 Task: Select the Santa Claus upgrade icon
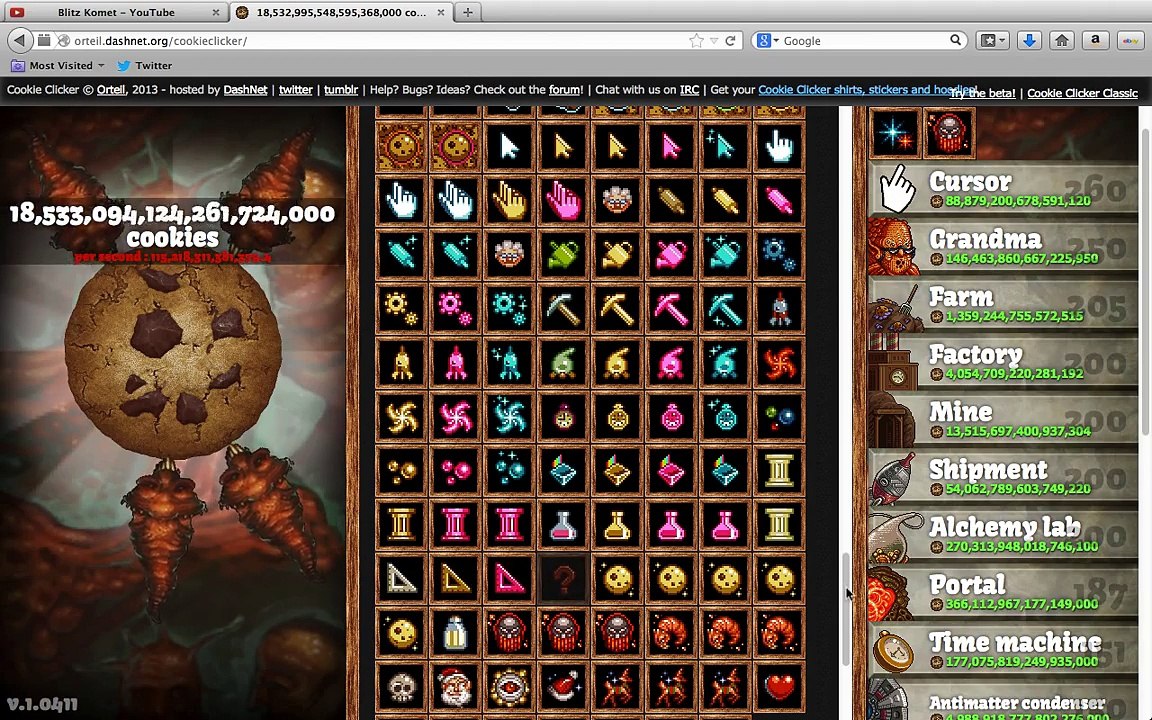[455, 688]
